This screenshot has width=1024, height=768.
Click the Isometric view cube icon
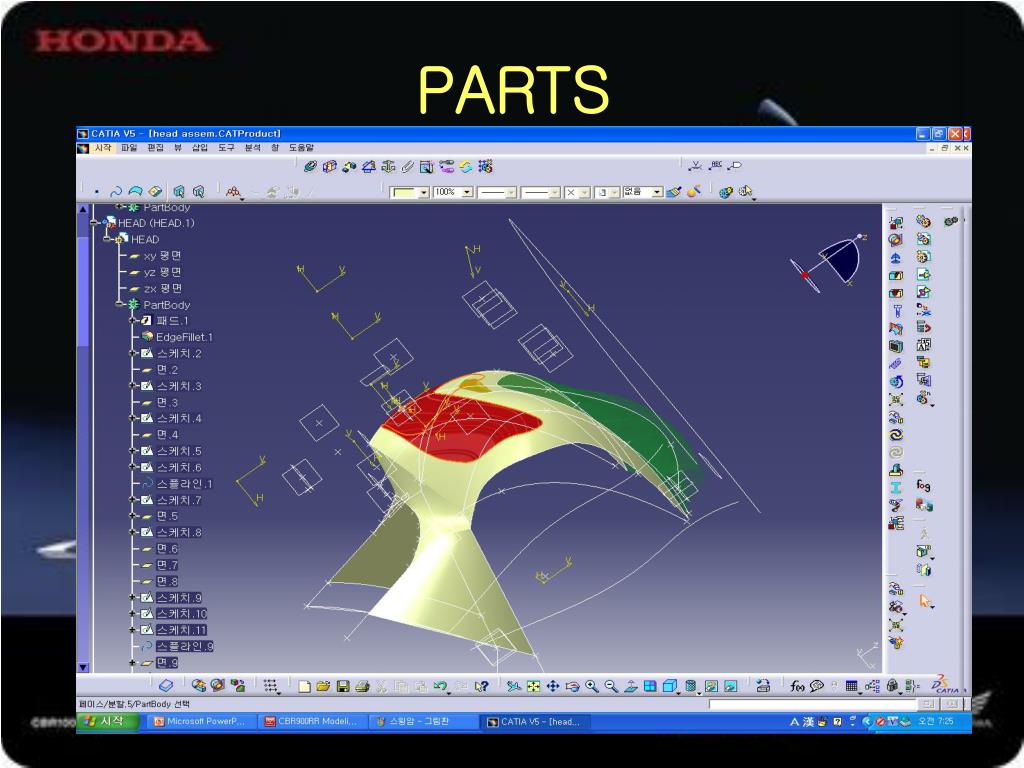coord(669,686)
